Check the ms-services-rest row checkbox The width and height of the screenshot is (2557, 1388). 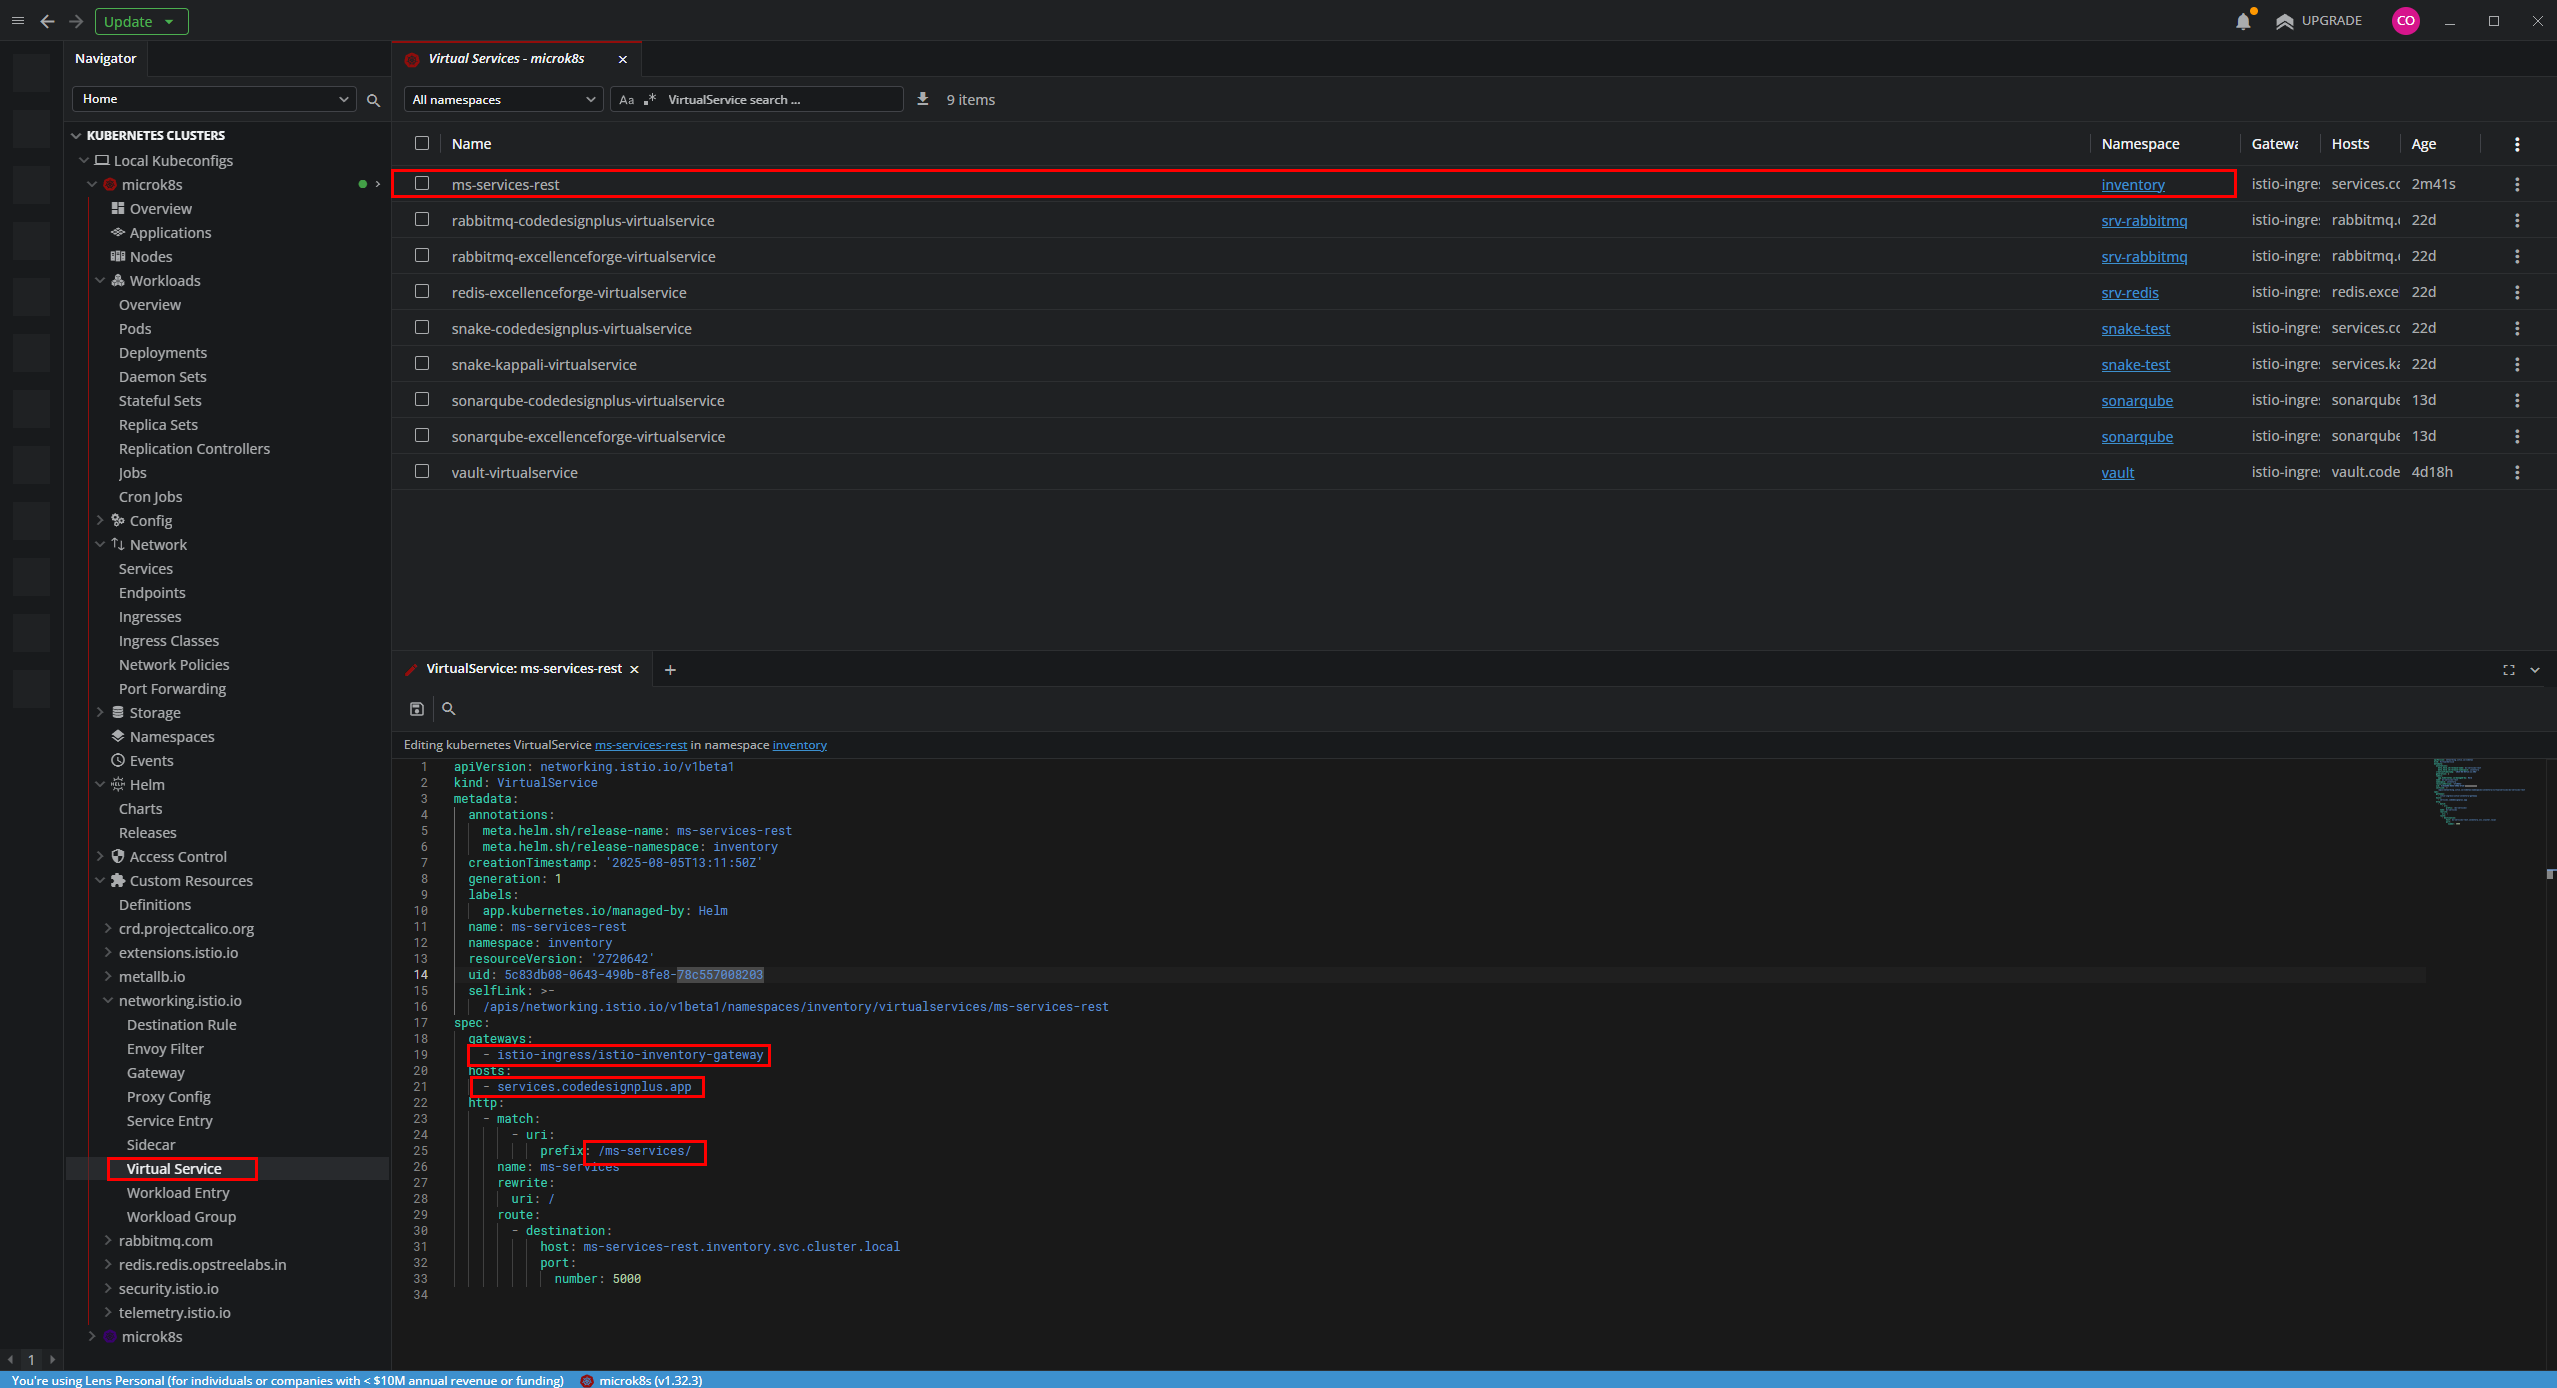coord(422,183)
